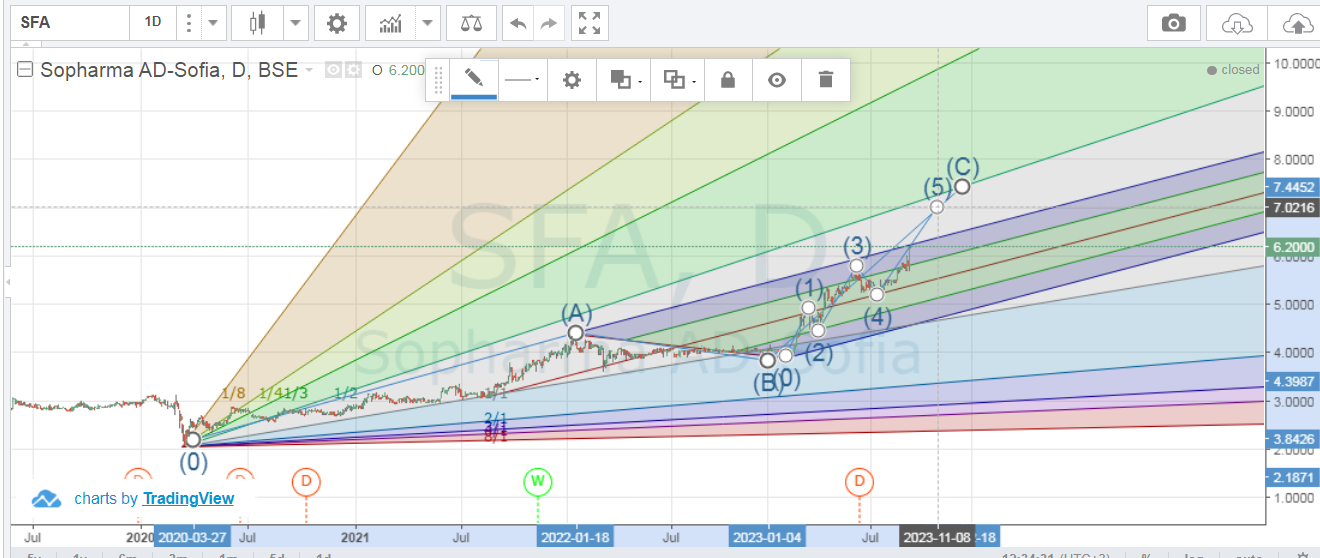The image size is (1320, 558).
Task: Select the Elliott wave point (A)
Action: [575, 333]
